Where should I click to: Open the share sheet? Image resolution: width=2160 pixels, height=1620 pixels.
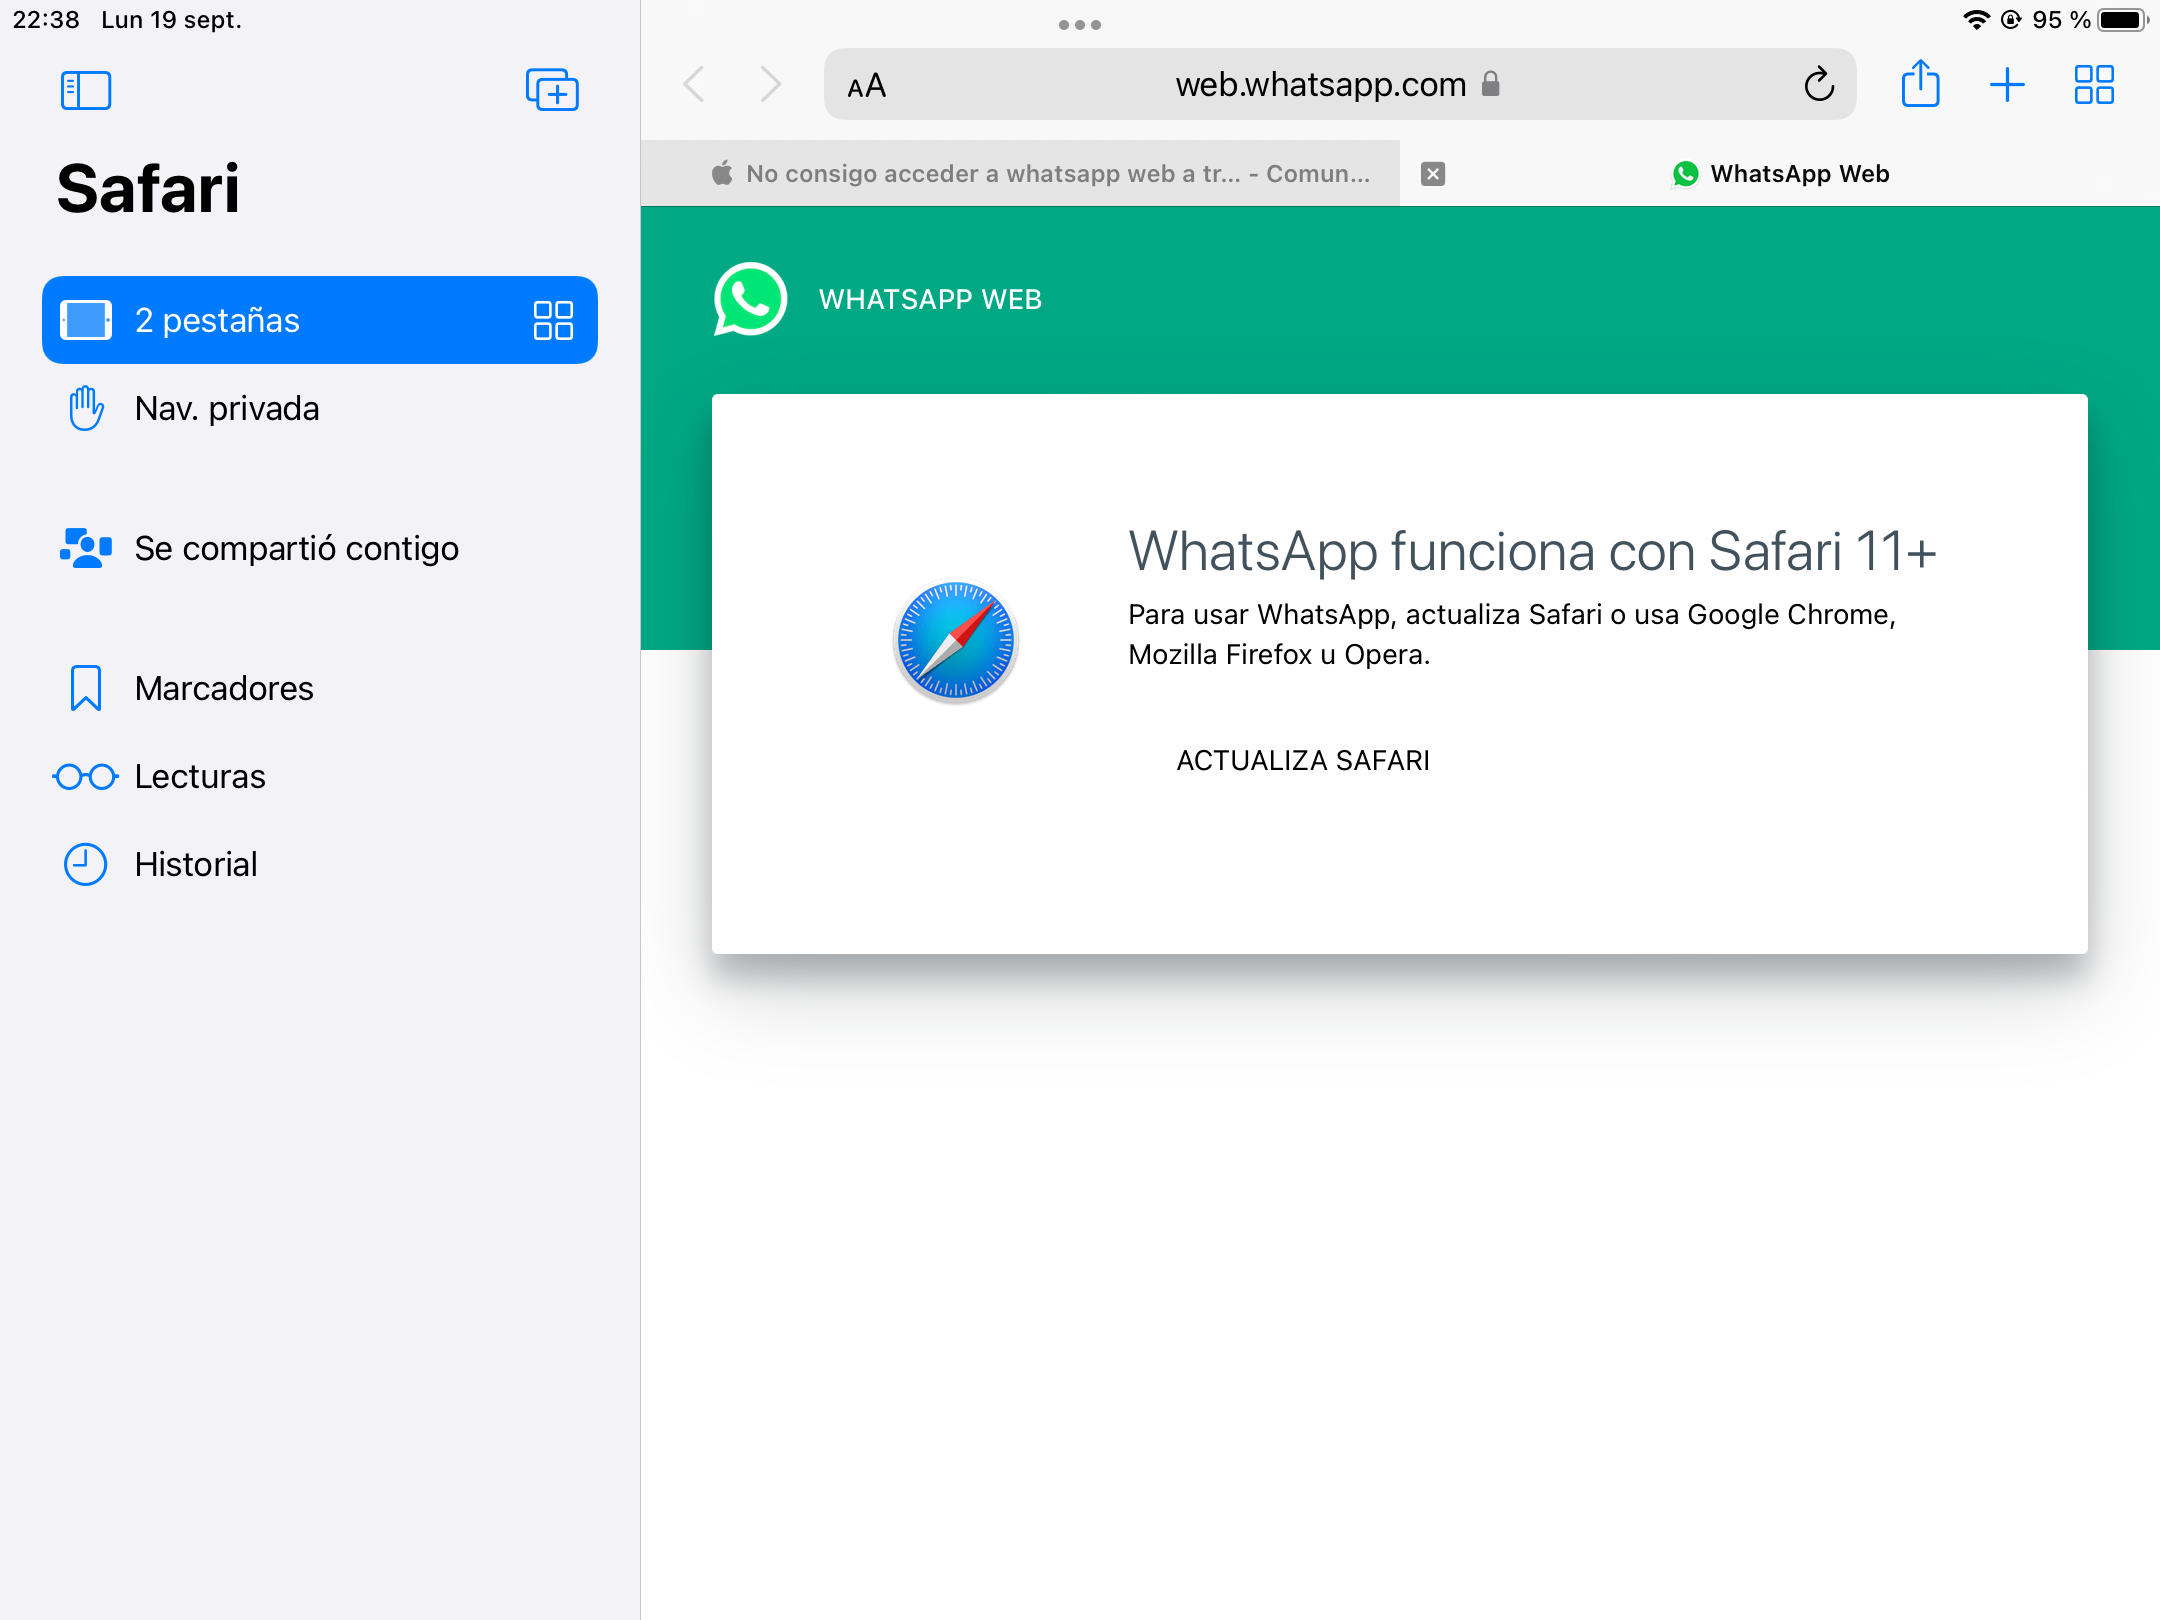pyautogui.click(x=1920, y=85)
